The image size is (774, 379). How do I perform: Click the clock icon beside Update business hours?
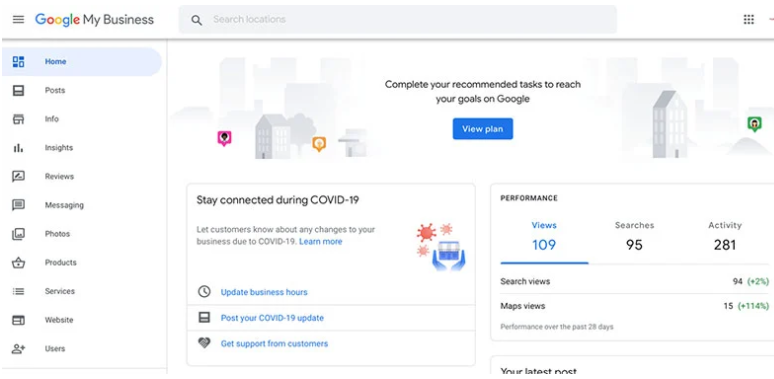pyautogui.click(x=204, y=292)
